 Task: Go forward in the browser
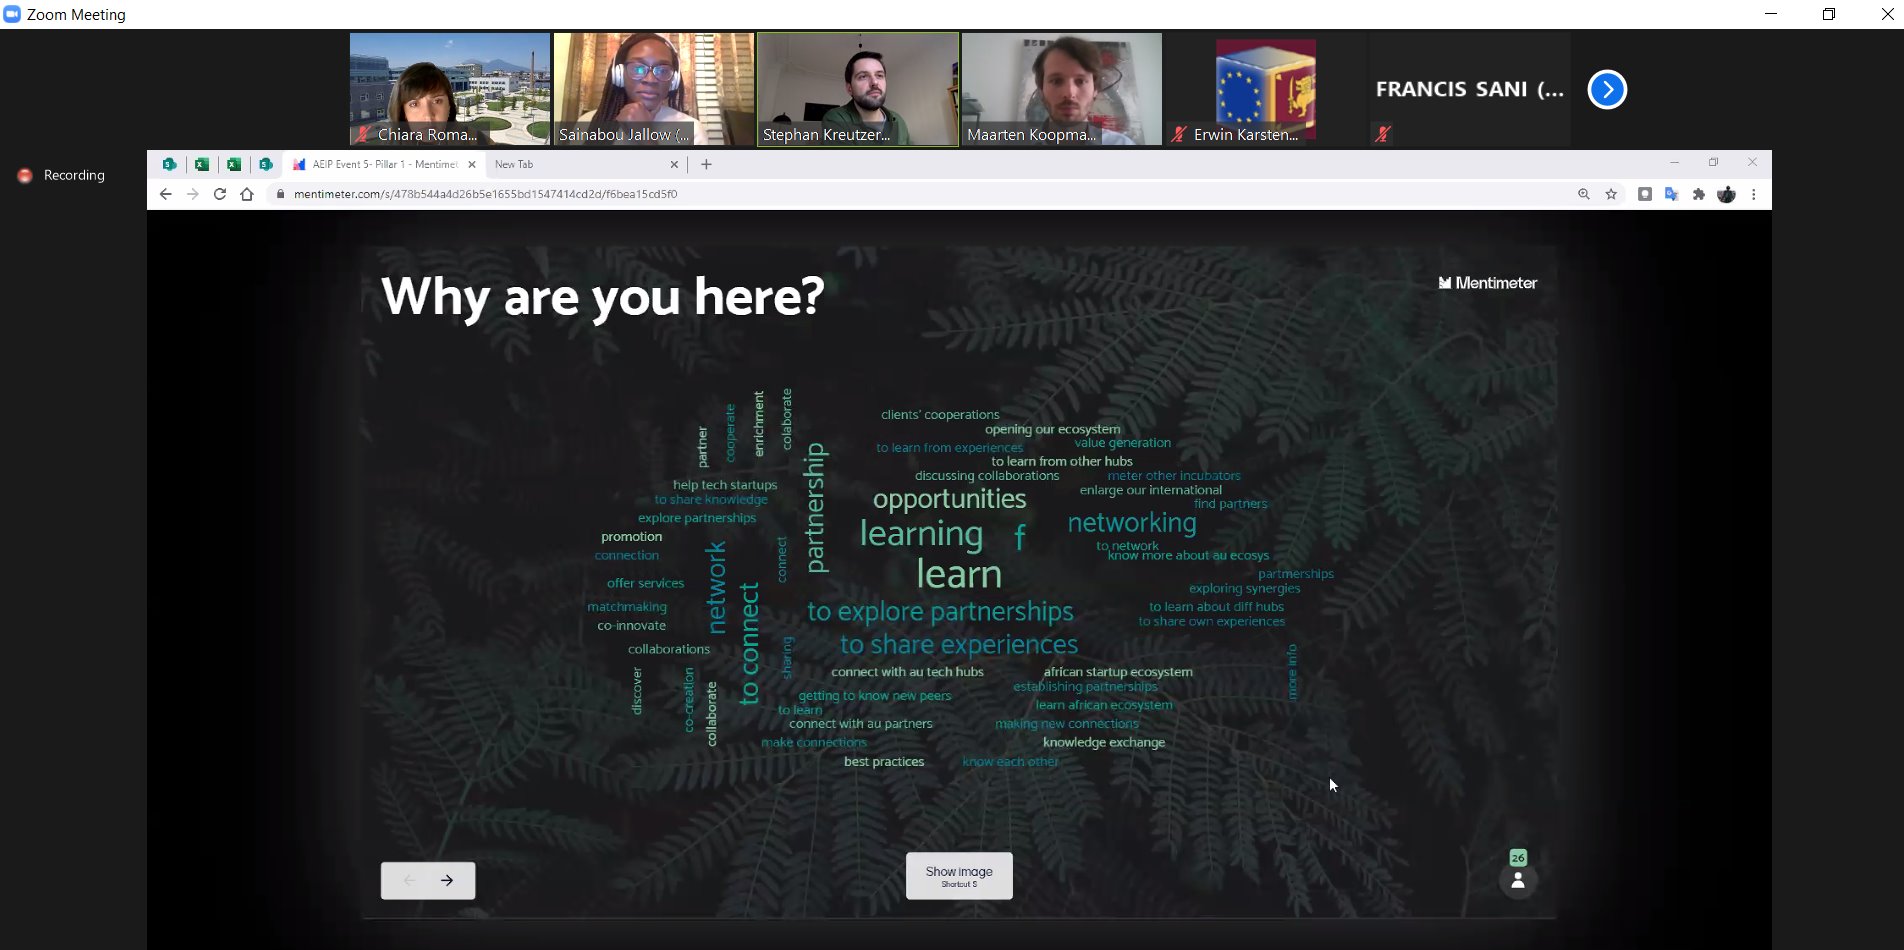tap(193, 194)
